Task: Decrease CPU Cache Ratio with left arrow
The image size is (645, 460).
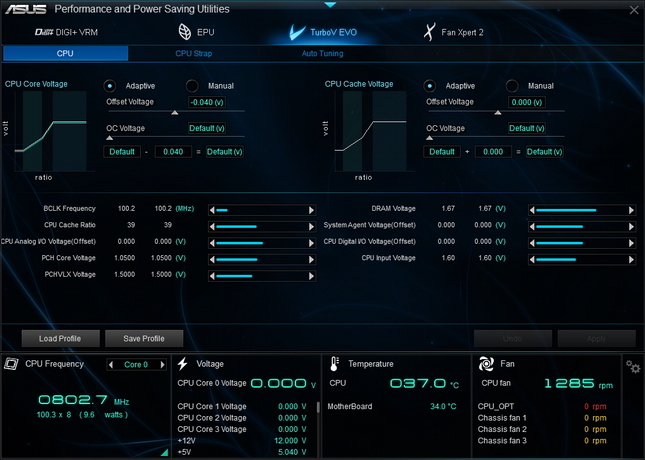Action: coord(212,227)
